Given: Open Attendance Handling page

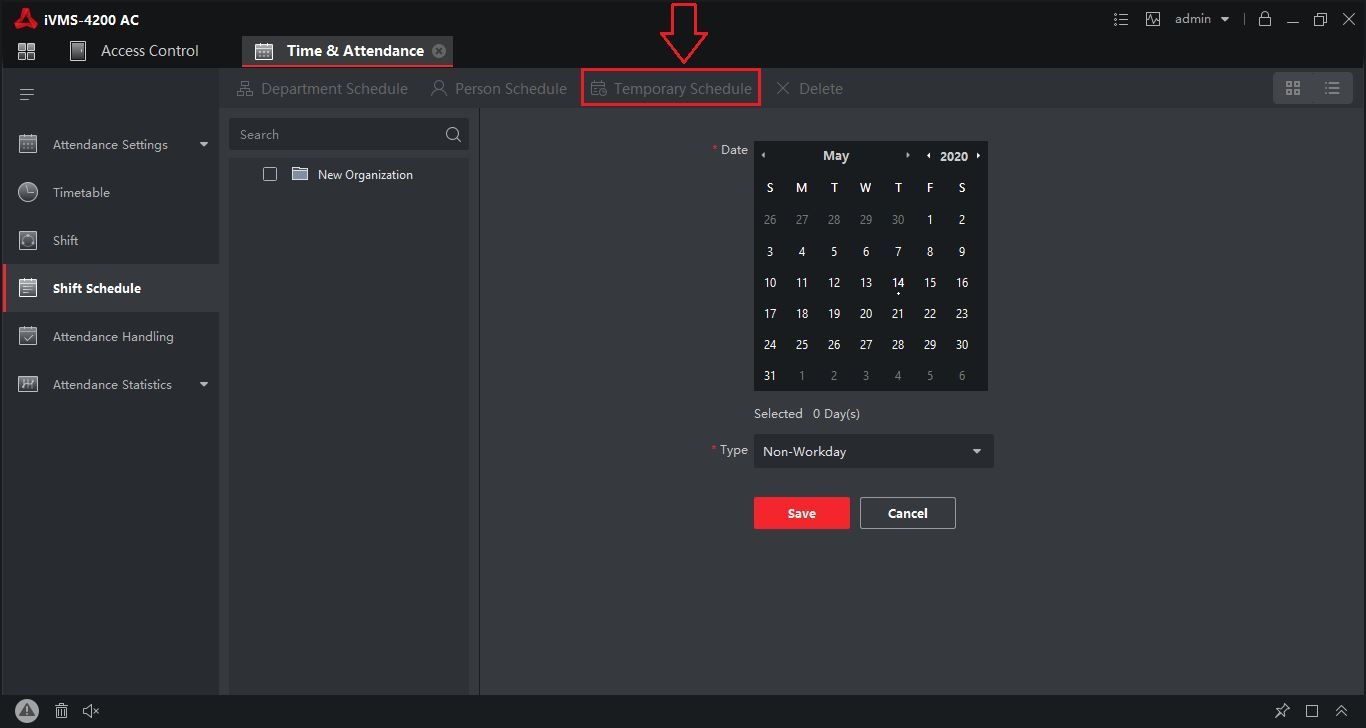Looking at the screenshot, I should [x=110, y=337].
